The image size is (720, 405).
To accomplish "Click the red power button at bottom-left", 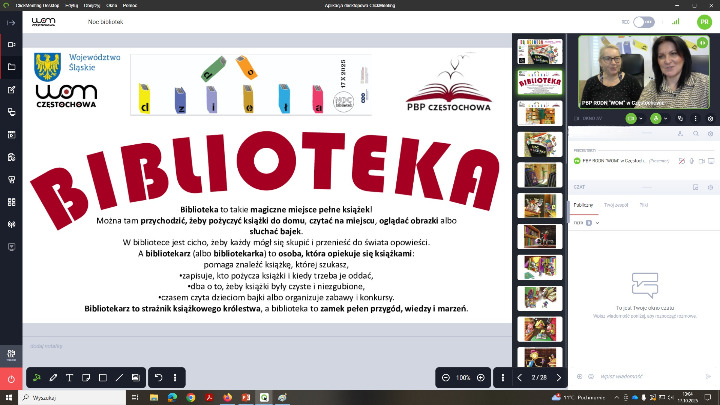I will tap(11, 379).
